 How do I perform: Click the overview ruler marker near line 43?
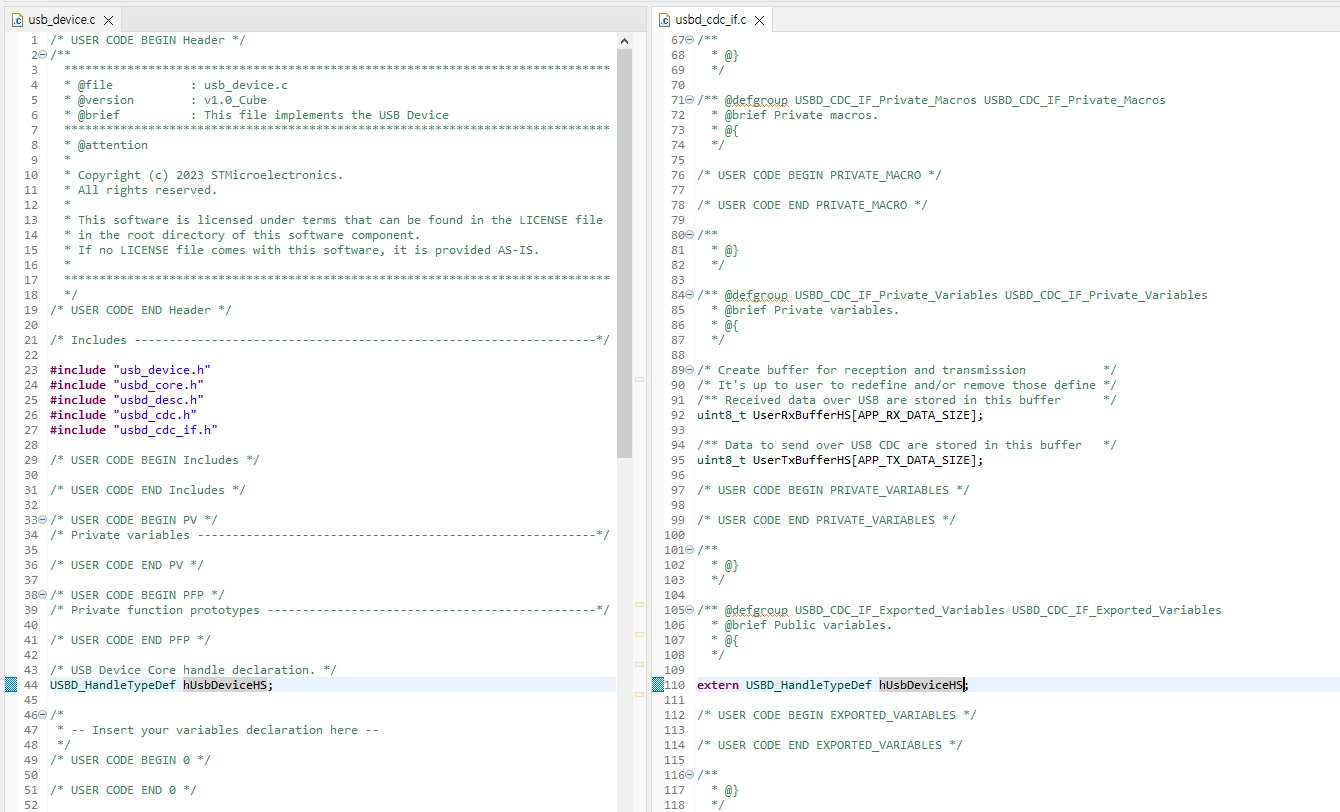tap(640, 664)
